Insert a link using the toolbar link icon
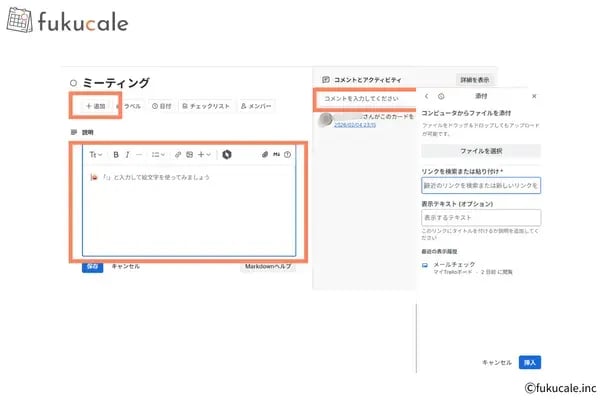 178,155
